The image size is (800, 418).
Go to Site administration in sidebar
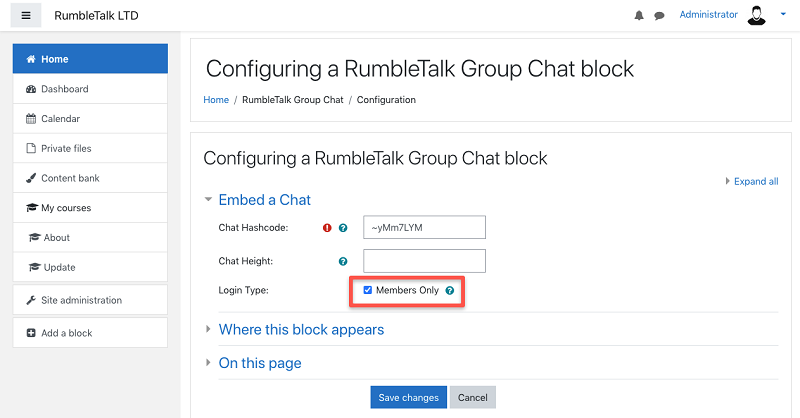click(81, 300)
